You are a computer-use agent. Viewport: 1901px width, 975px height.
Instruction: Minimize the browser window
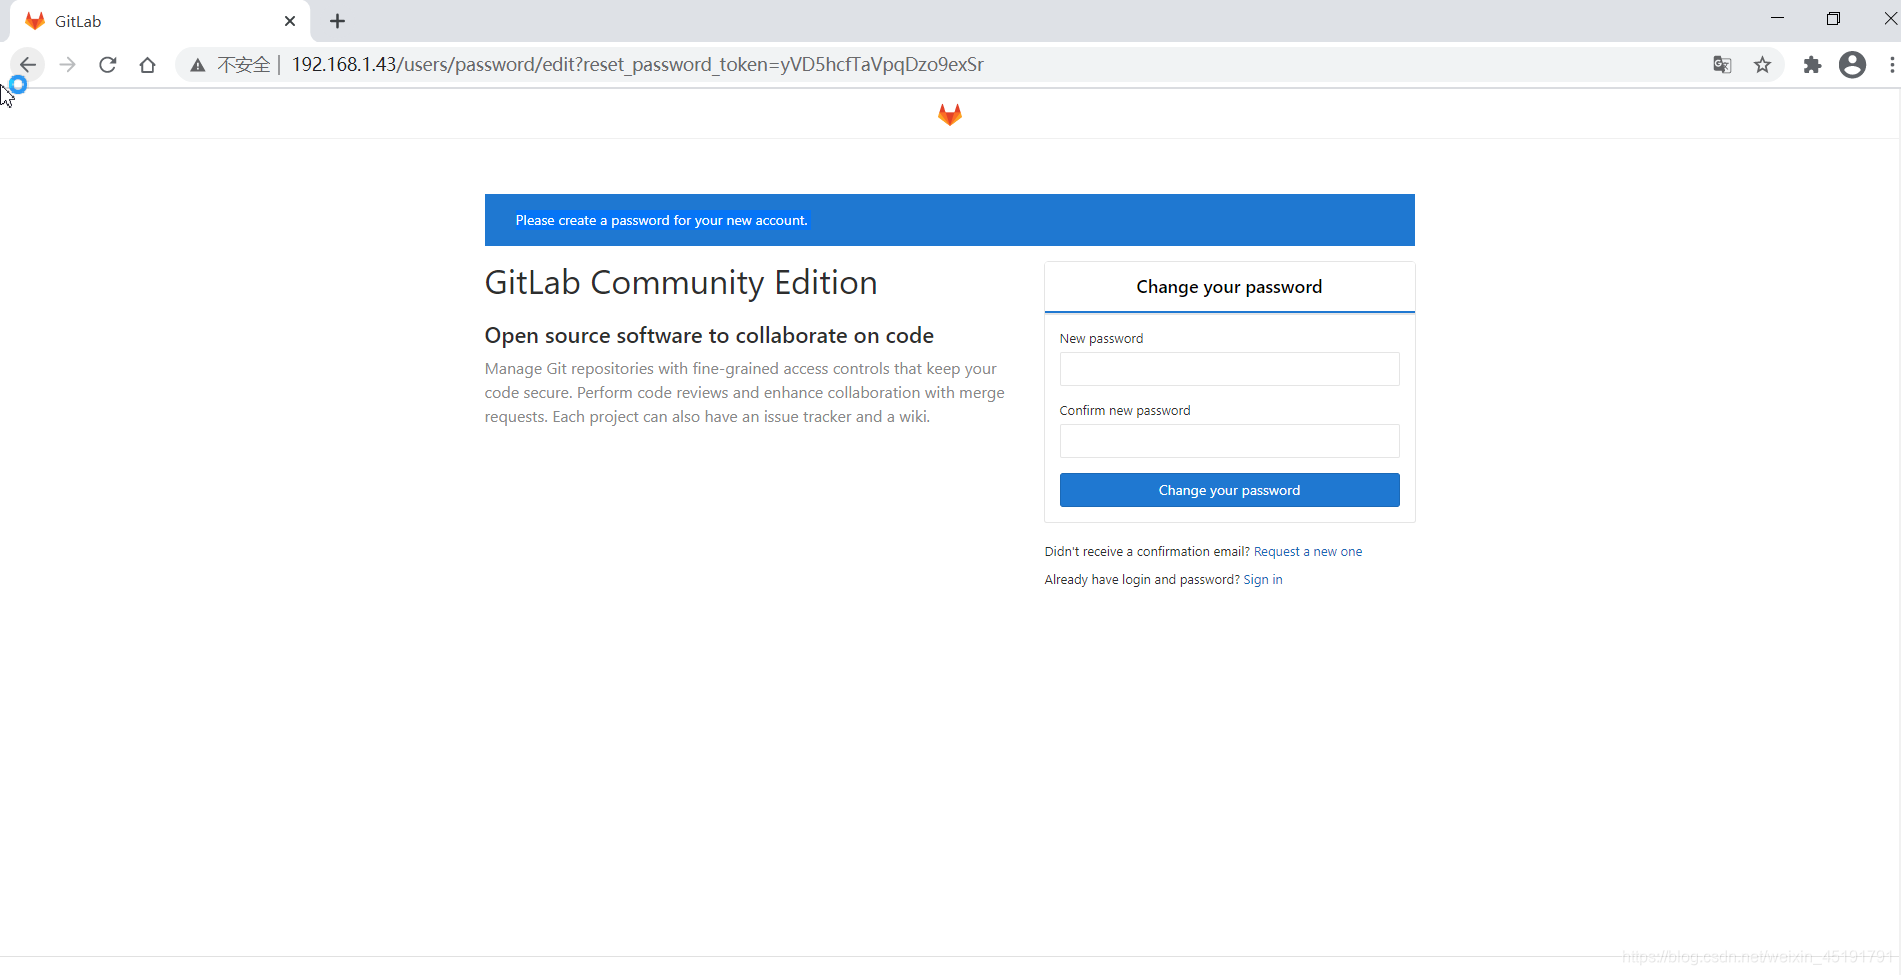pyautogui.click(x=1777, y=18)
